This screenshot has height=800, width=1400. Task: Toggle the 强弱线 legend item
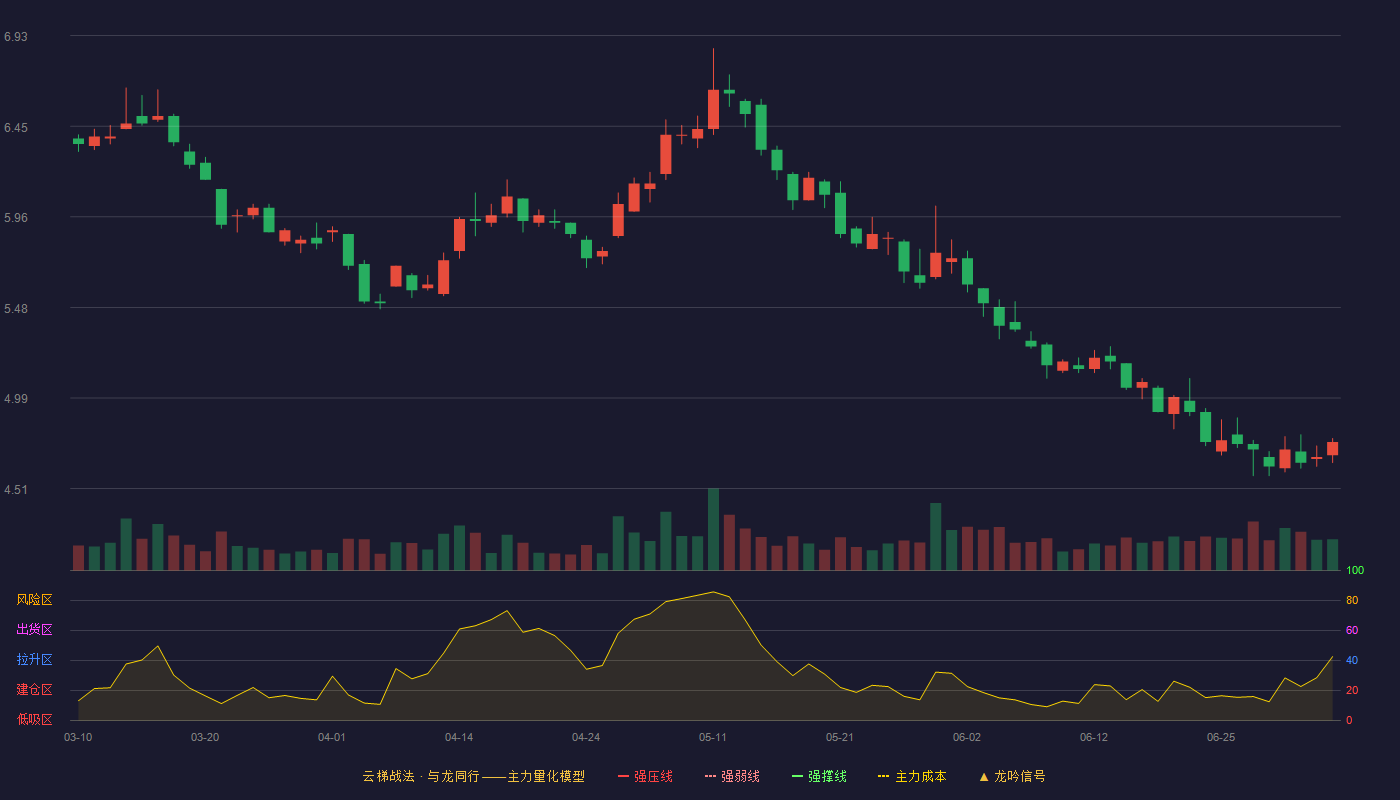pos(732,776)
